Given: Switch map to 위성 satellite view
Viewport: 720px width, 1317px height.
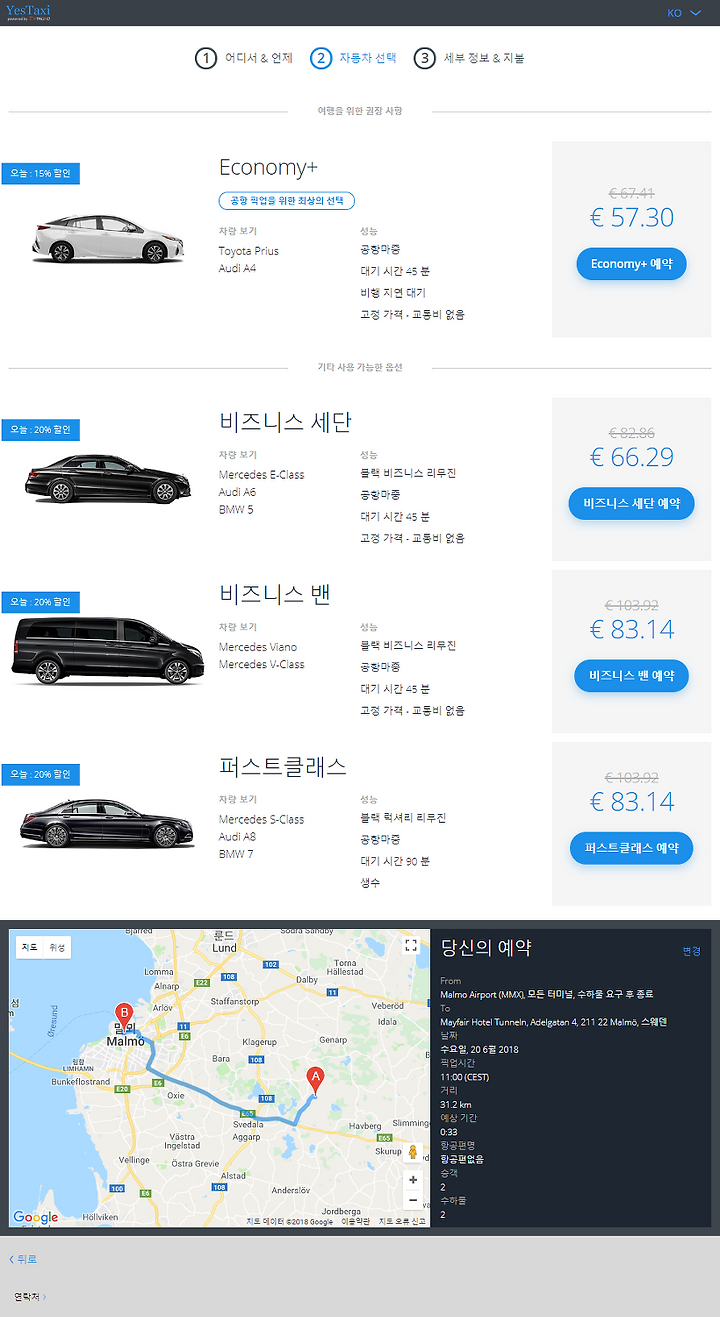Looking at the screenshot, I should pyautogui.click(x=57, y=947).
